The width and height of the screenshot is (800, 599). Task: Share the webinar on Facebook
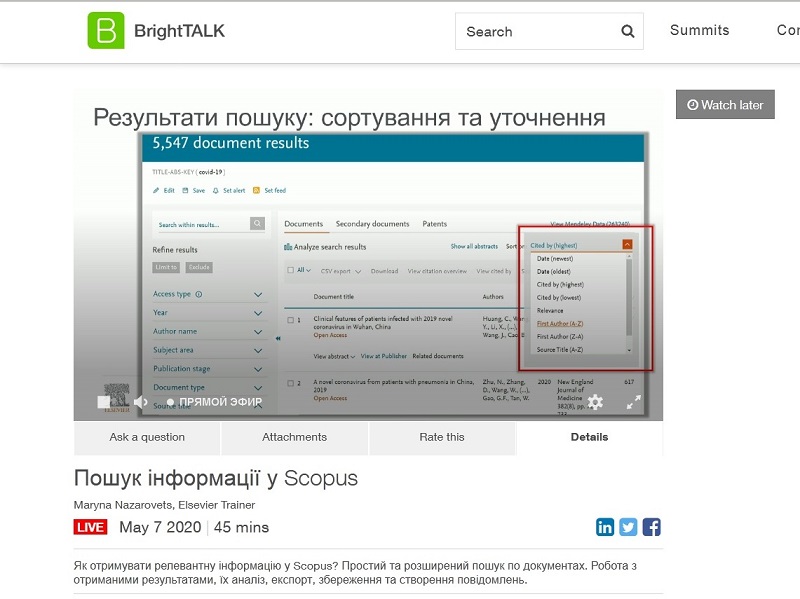tap(651, 527)
